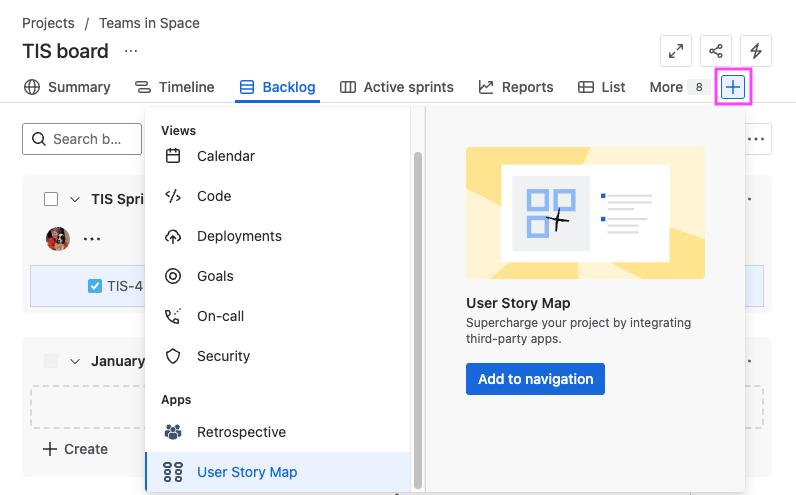Screen dimensions: 796x495
Task: Click the share icon button
Action: pyautogui.click(x=716, y=51)
